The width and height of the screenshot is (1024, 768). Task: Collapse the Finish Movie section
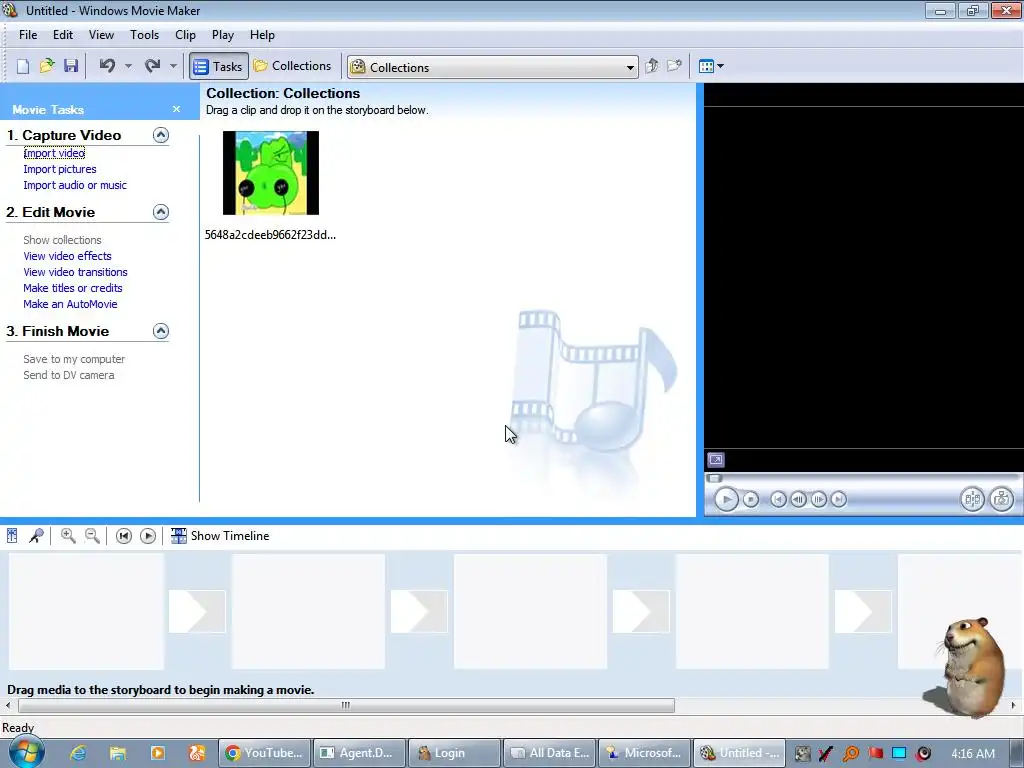(x=161, y=331)
